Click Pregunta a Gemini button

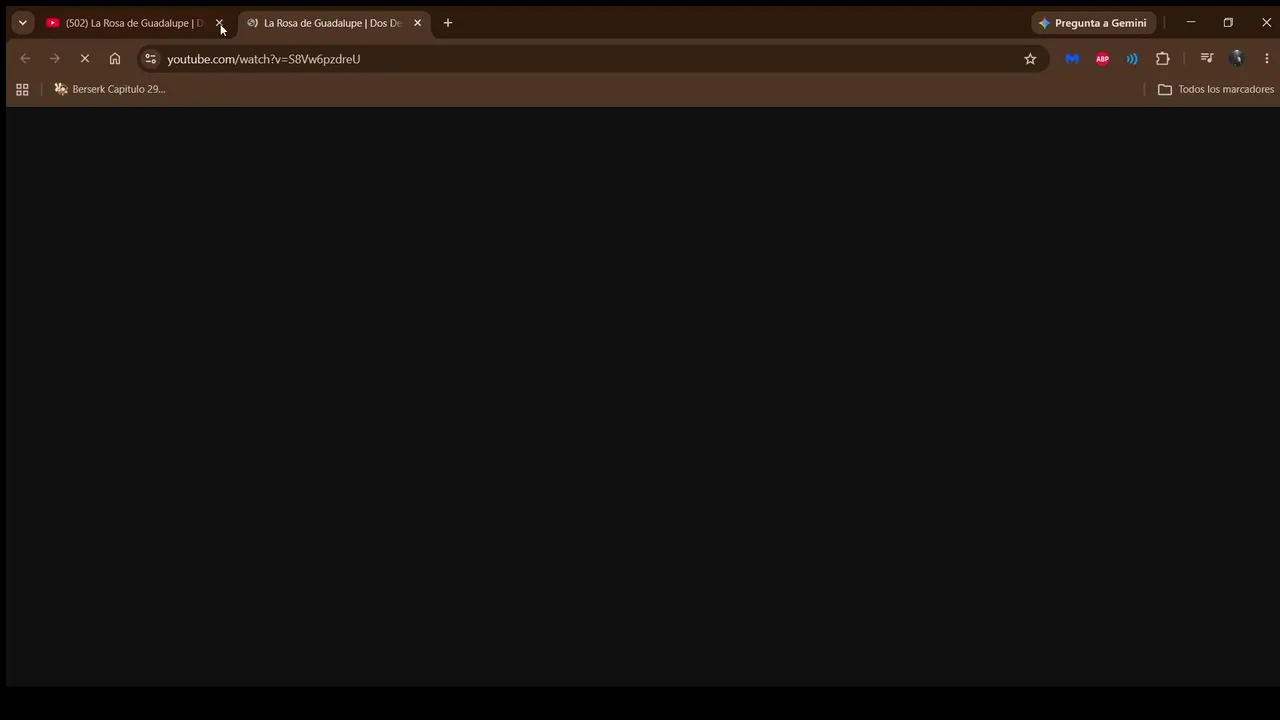click(x=1093, y=23)
